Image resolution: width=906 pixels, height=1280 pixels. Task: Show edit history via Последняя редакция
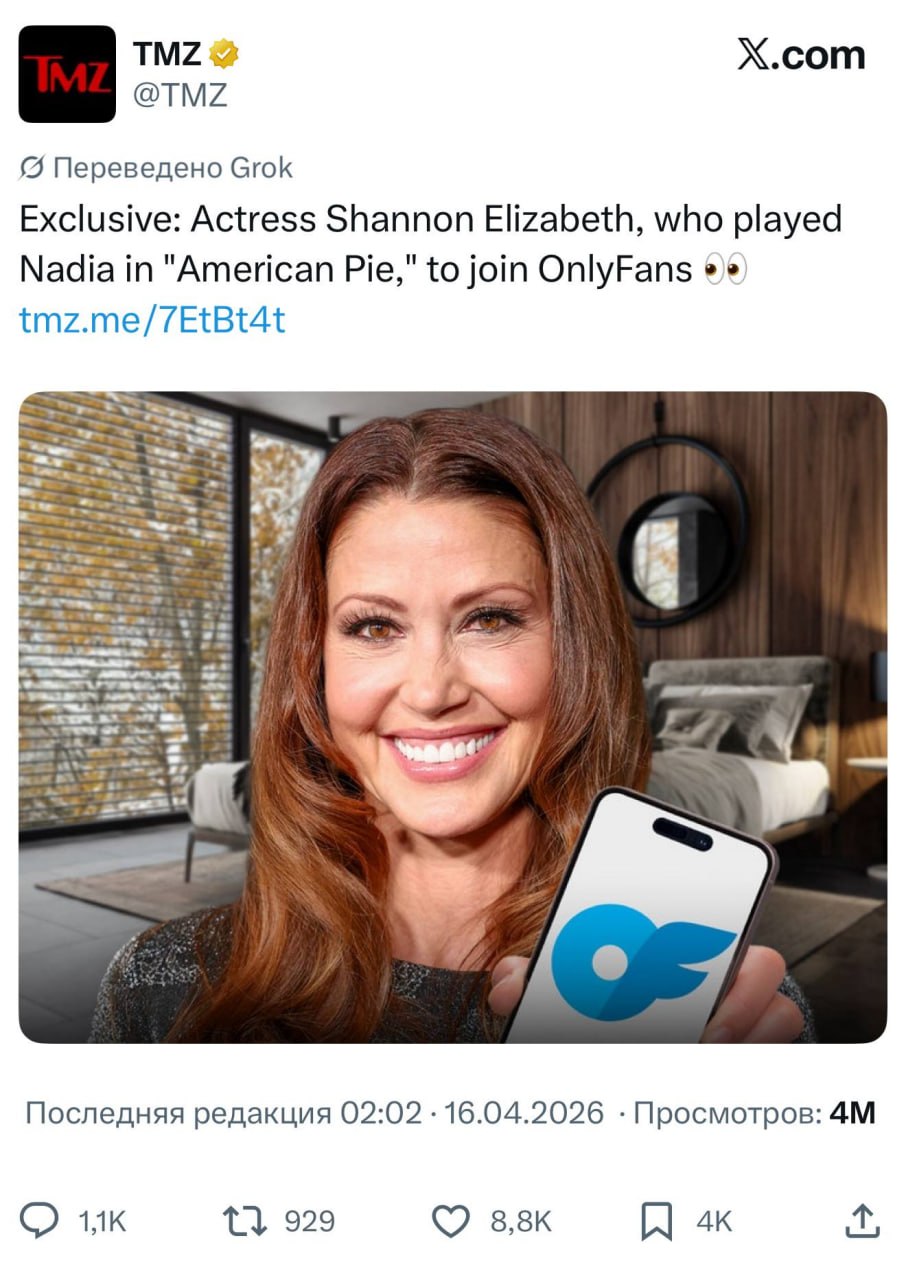[x=223, y=1113]
